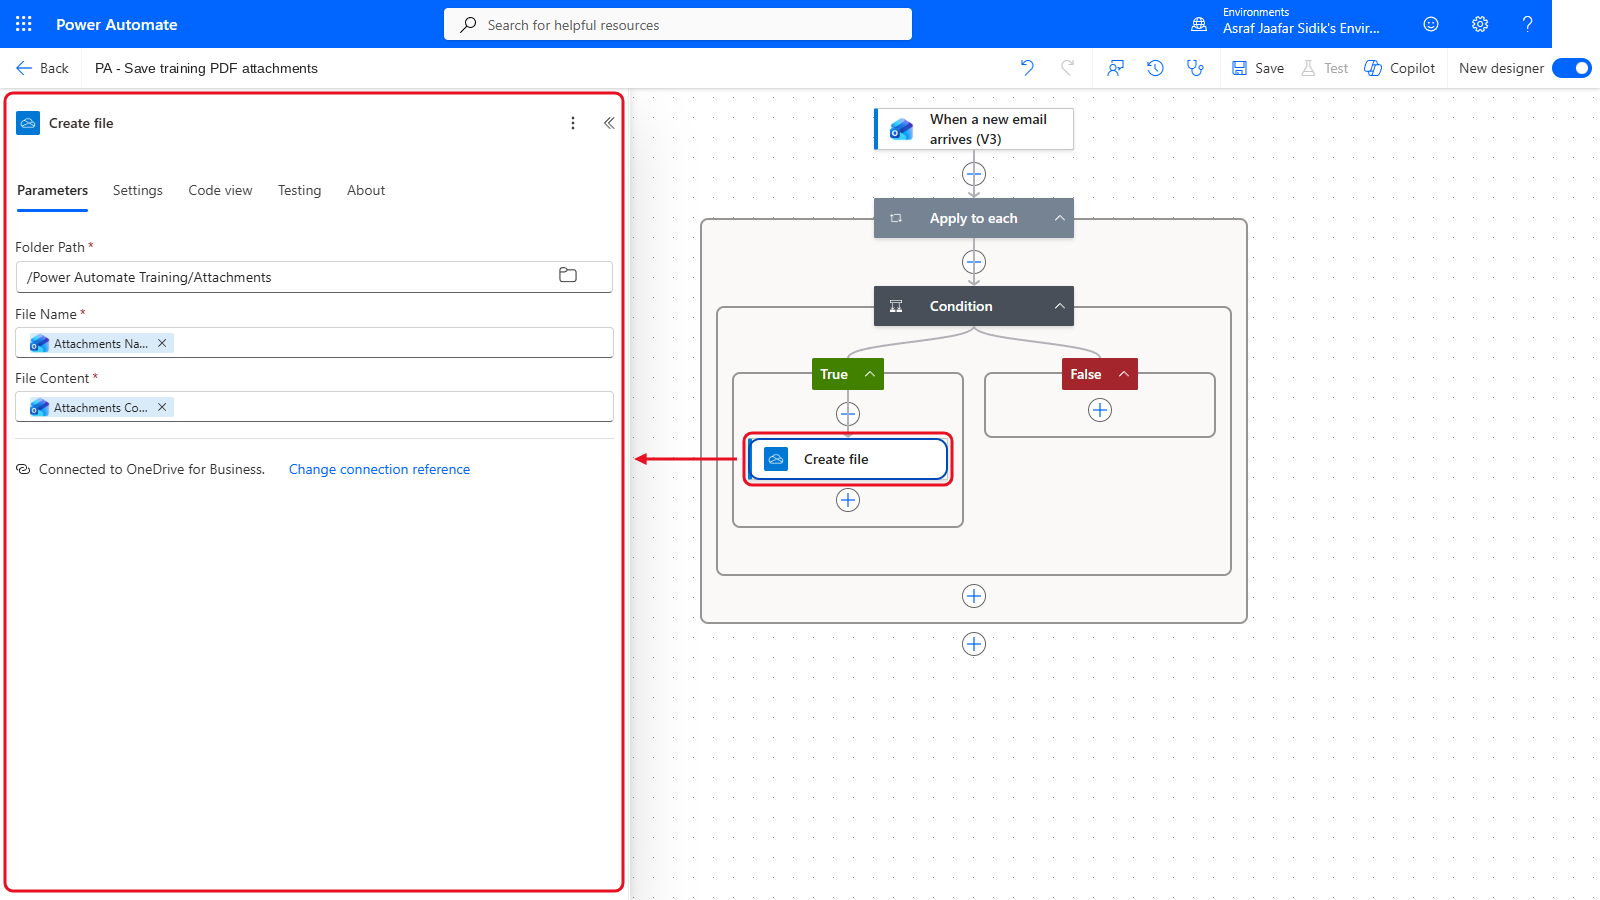
Task: Click the Back button
Action: coord(42,68)
